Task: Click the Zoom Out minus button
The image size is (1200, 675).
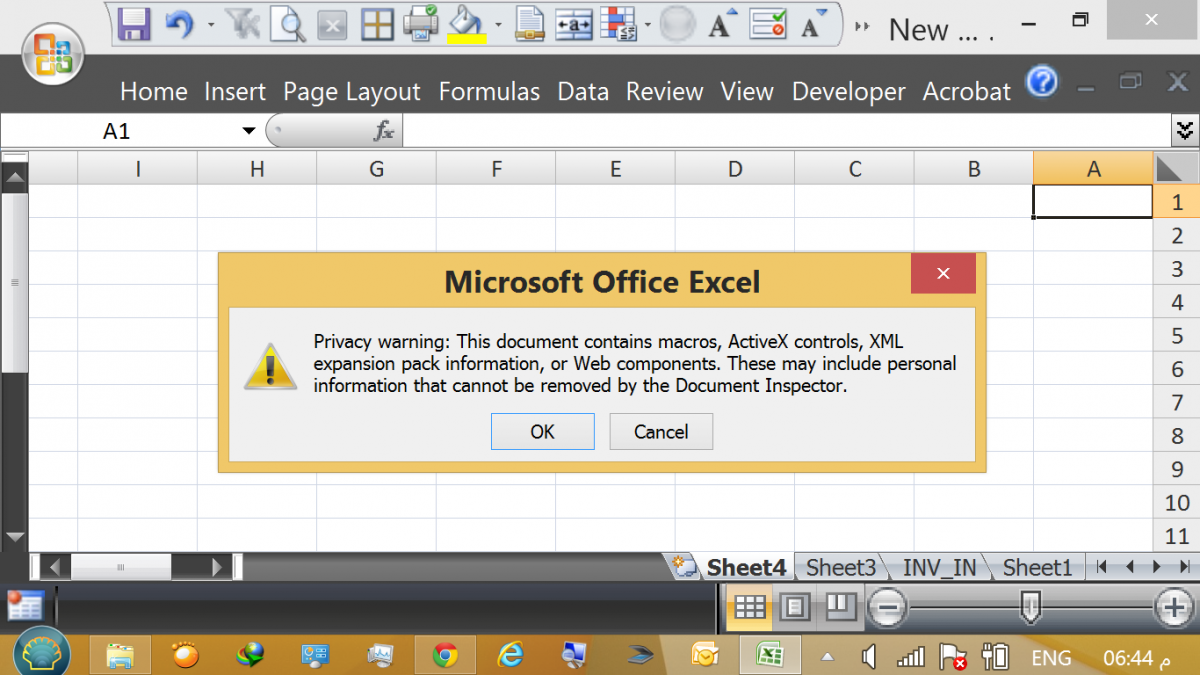Action: (887, 606)
